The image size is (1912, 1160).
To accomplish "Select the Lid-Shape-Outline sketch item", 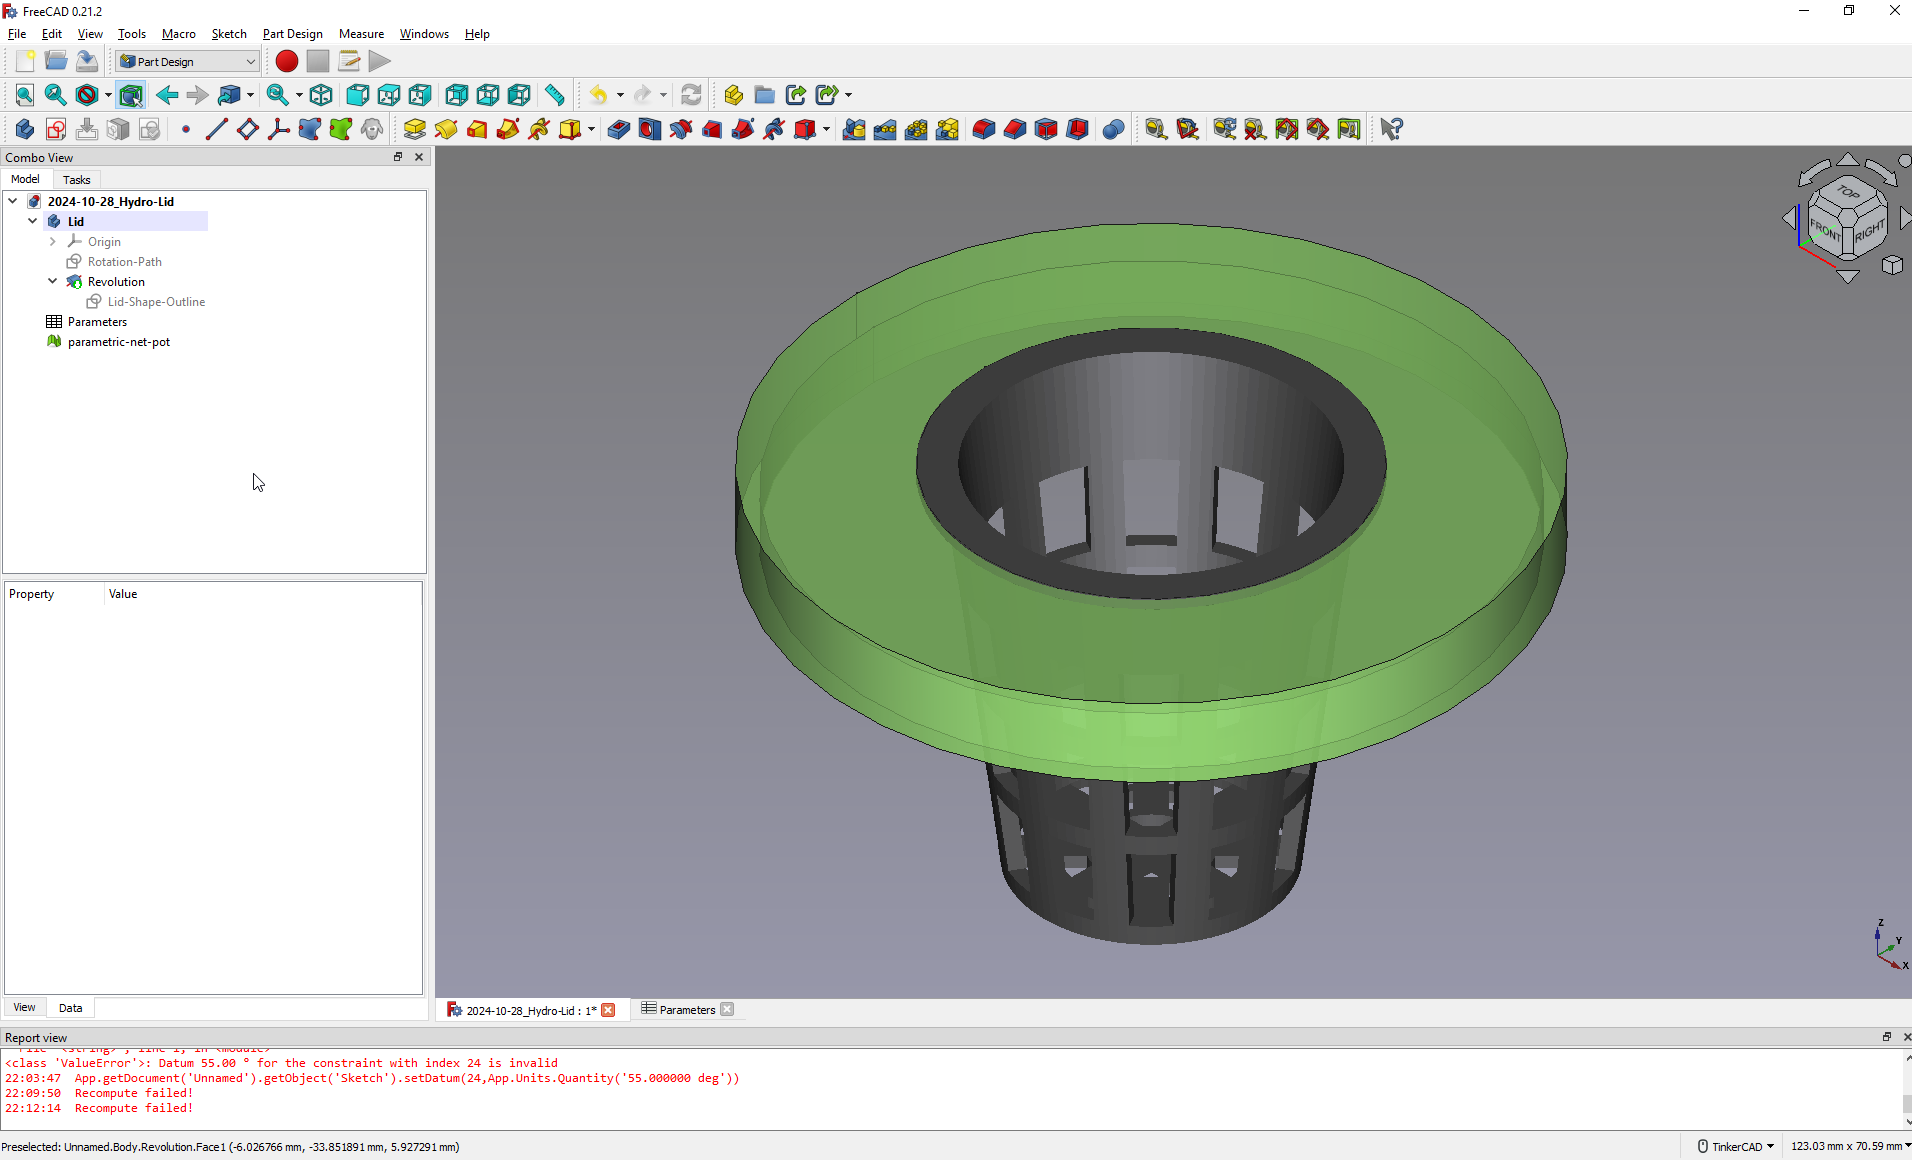I will click(x=156, y=301).
